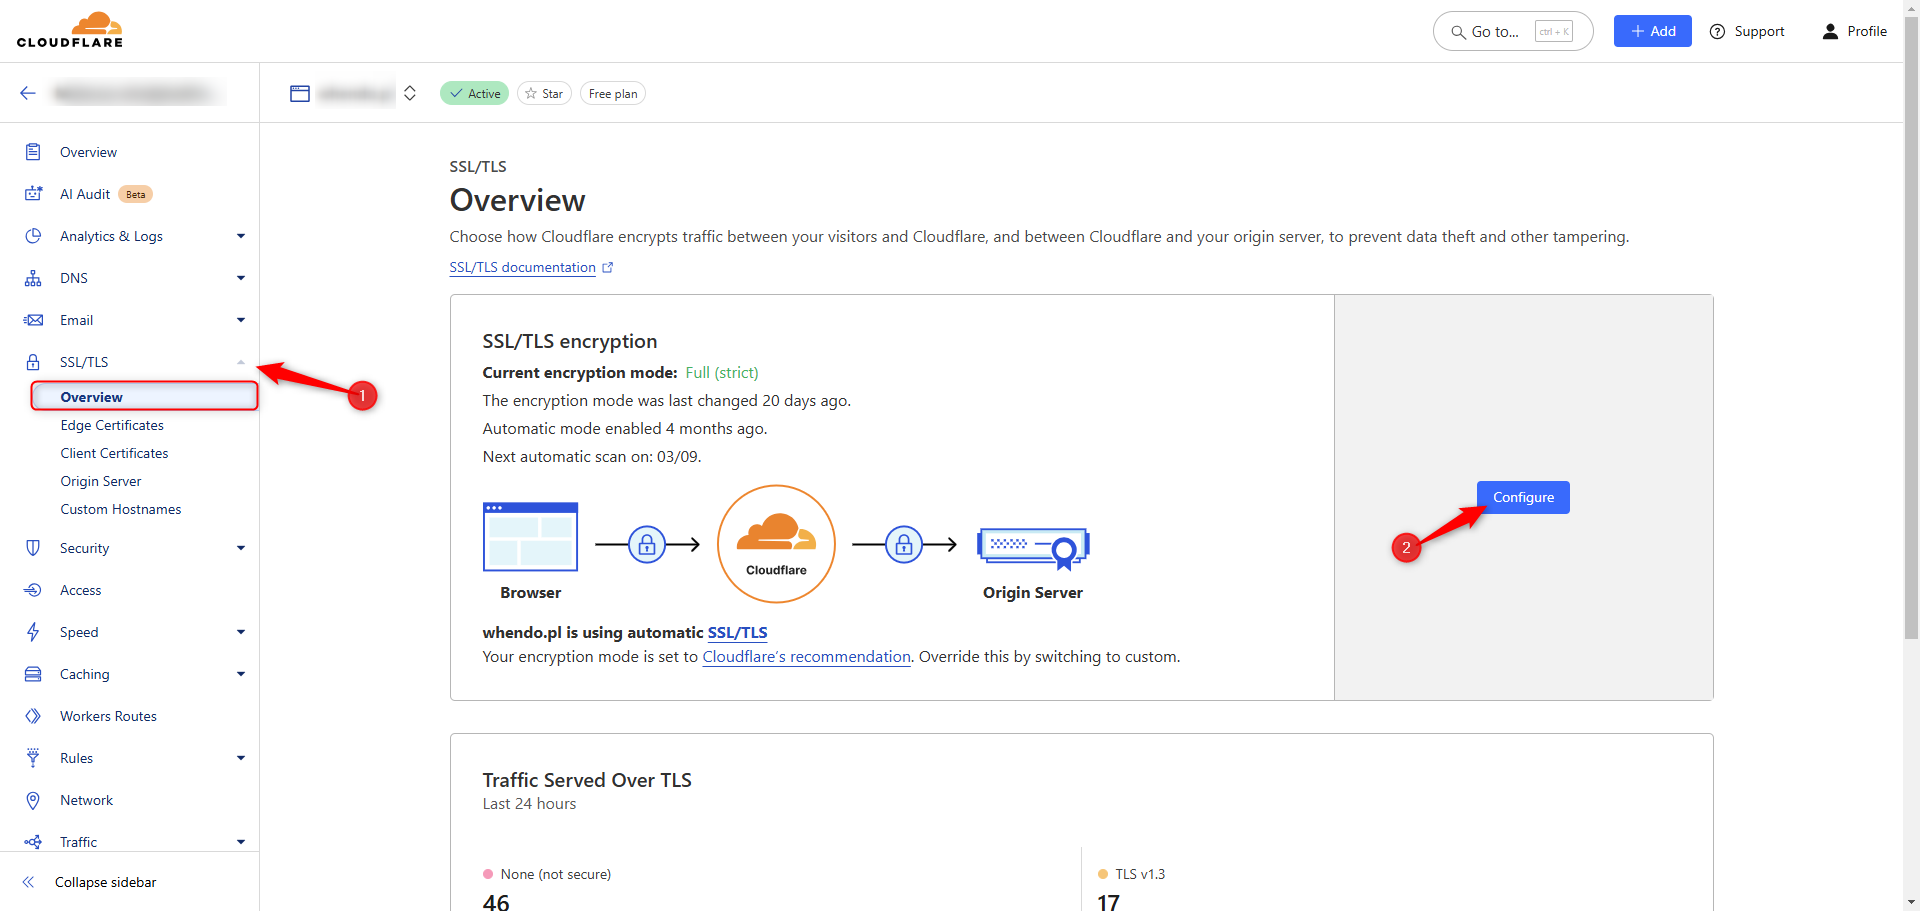Screen dimensions: 1920x911
Task: Click the back arrow to accounts
Action: (28, 93)
